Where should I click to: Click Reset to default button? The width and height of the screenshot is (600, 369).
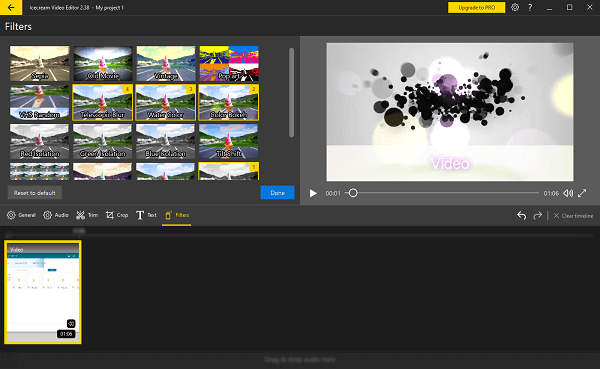coord(35,193)
